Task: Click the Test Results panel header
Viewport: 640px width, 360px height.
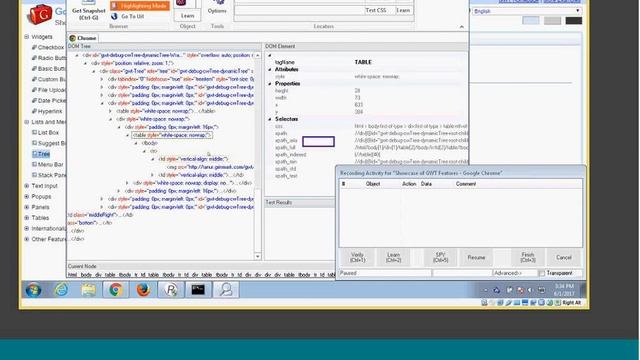Action: [300, 202]
